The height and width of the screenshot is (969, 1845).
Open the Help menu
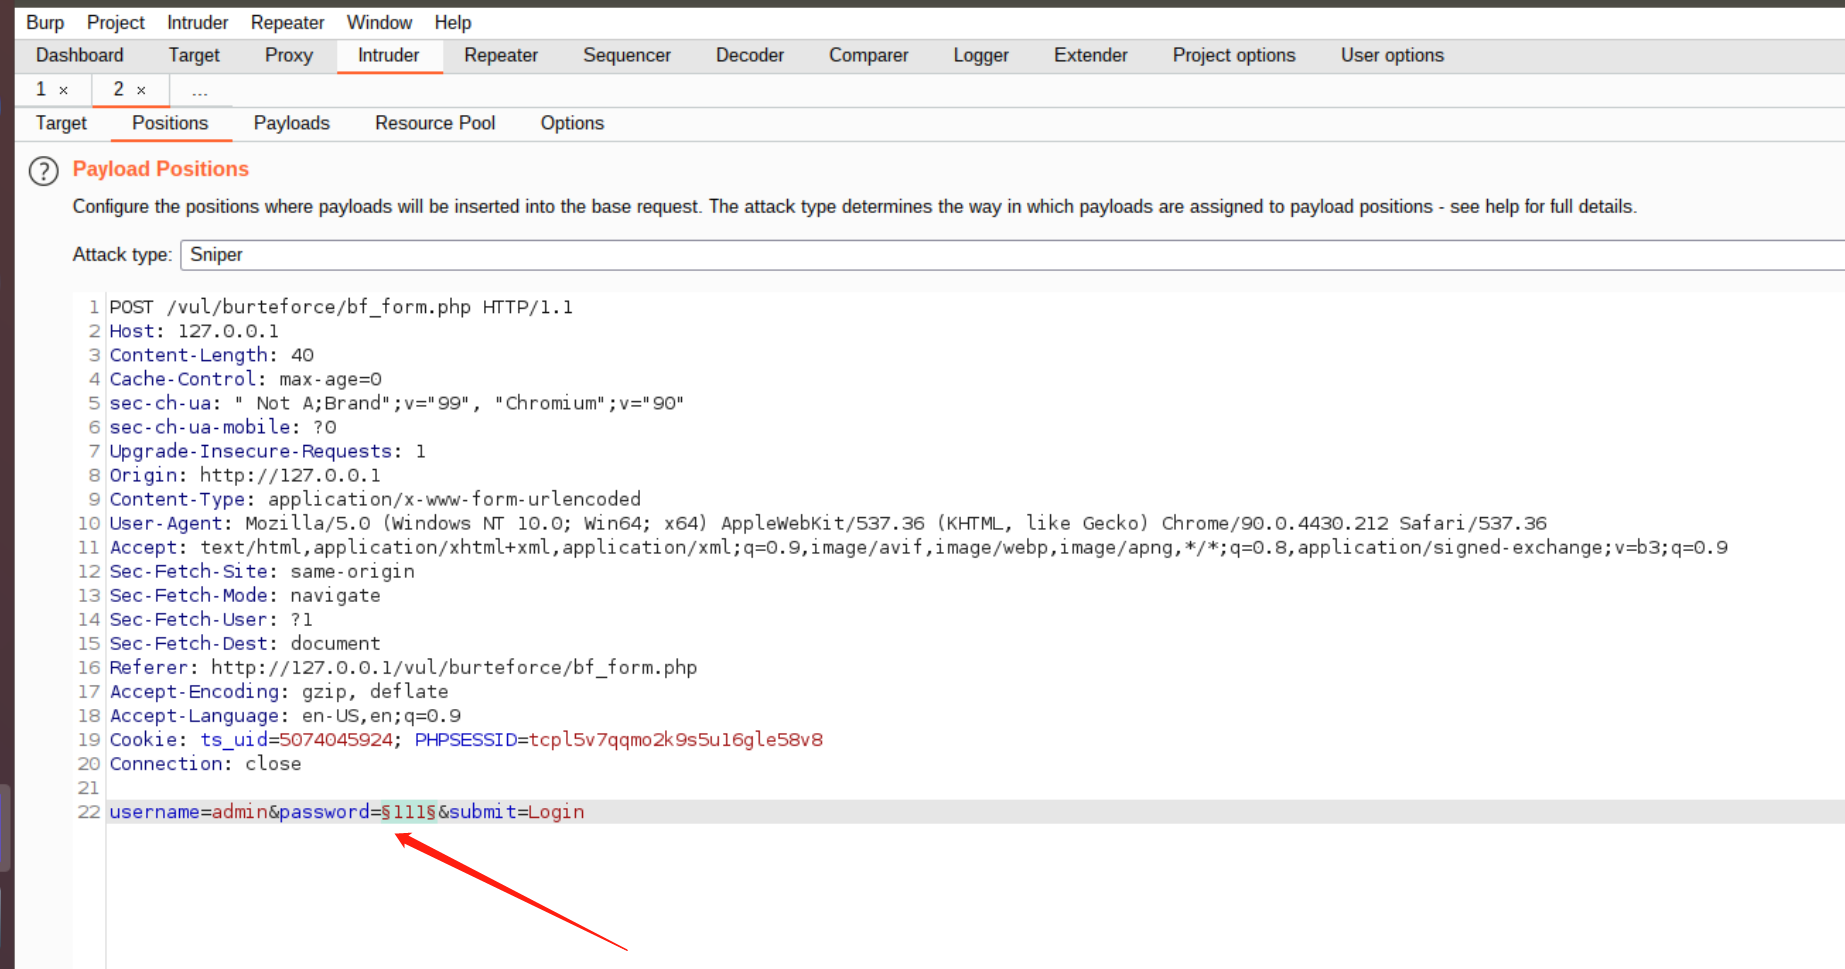pos(453,22)
